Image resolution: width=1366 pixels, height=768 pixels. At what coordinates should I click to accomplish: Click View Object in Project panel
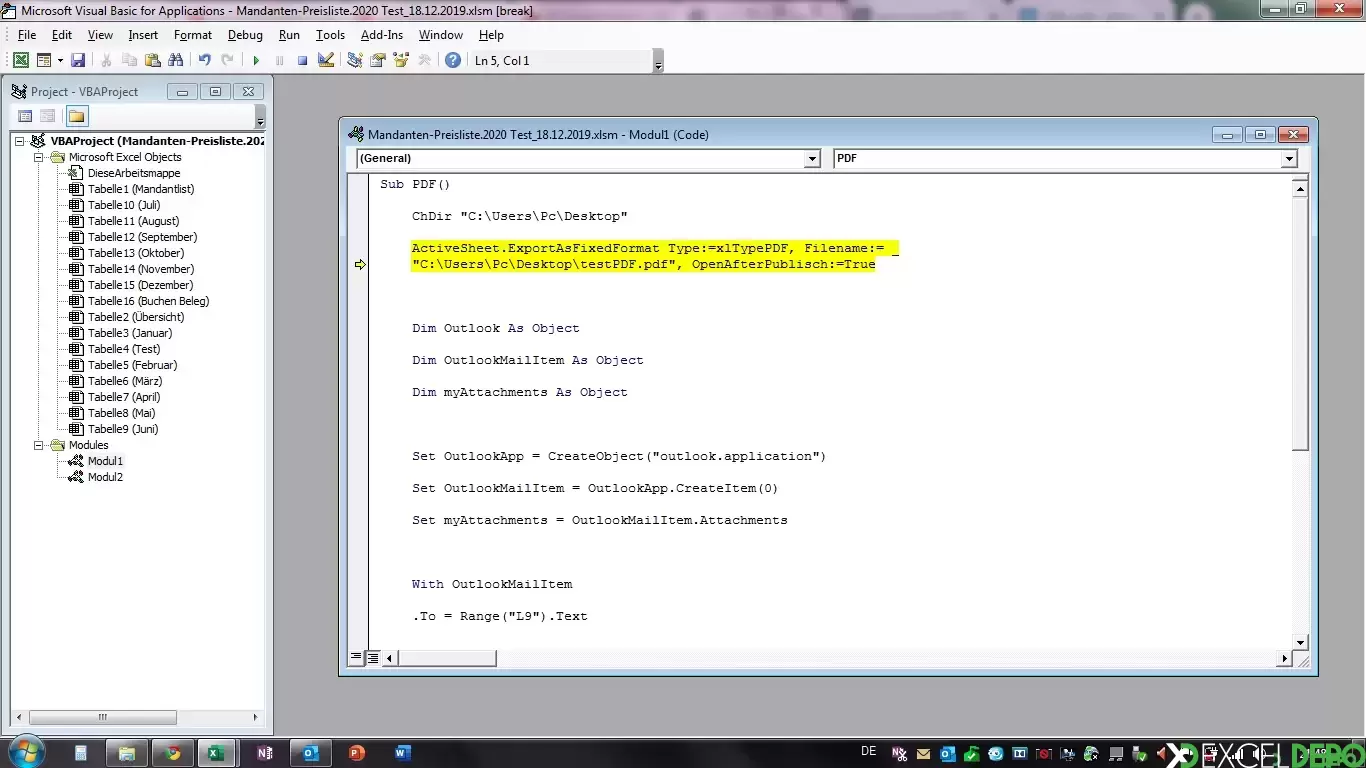point(48,116)
